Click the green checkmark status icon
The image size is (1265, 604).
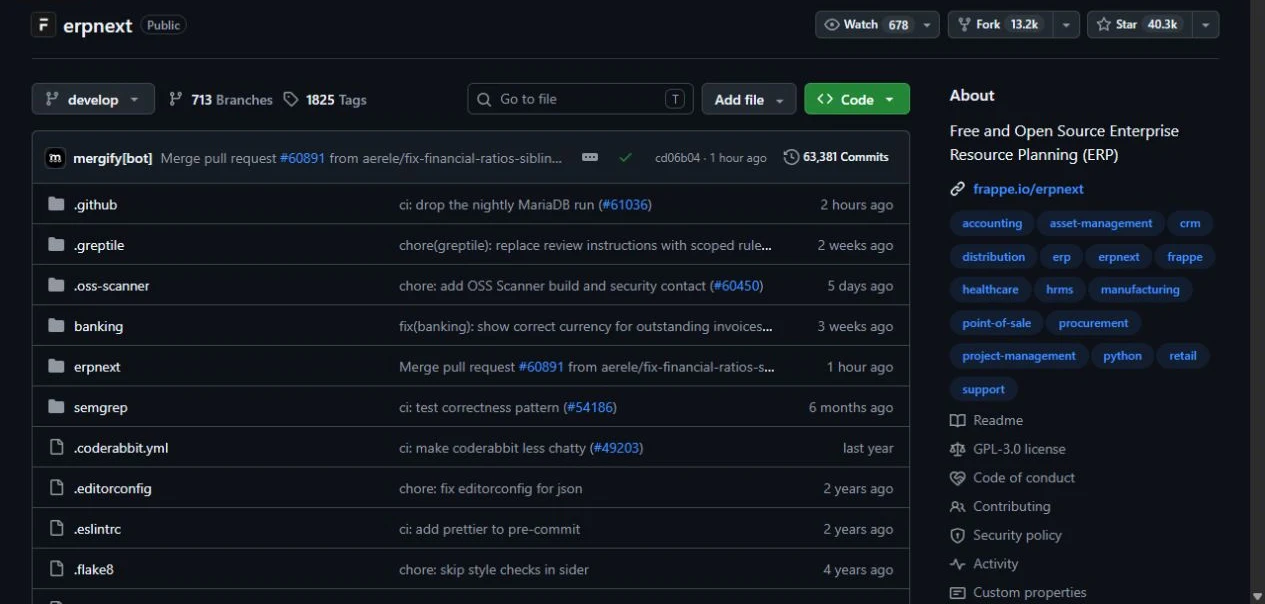click(x=626, y=157)
